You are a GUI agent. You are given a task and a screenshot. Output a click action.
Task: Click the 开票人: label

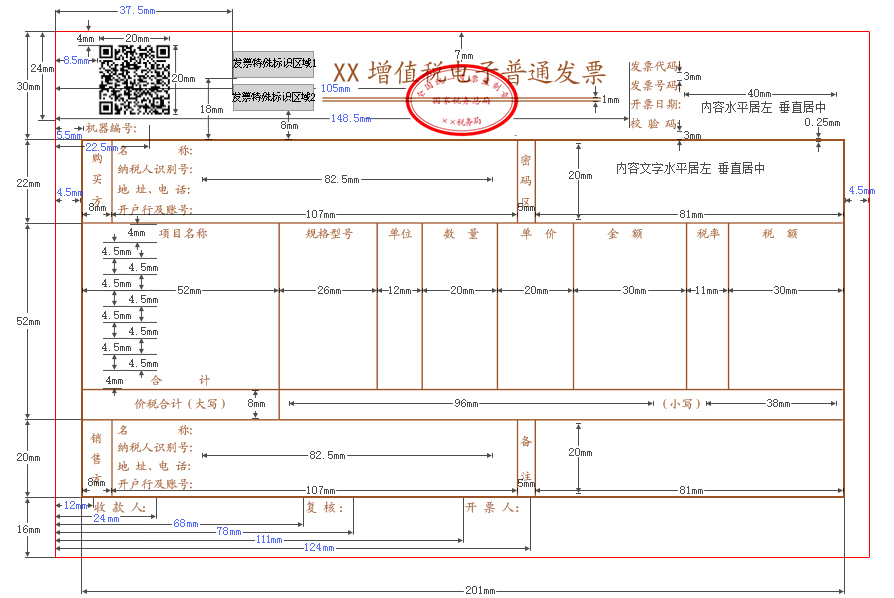click(x=492, y=507)
